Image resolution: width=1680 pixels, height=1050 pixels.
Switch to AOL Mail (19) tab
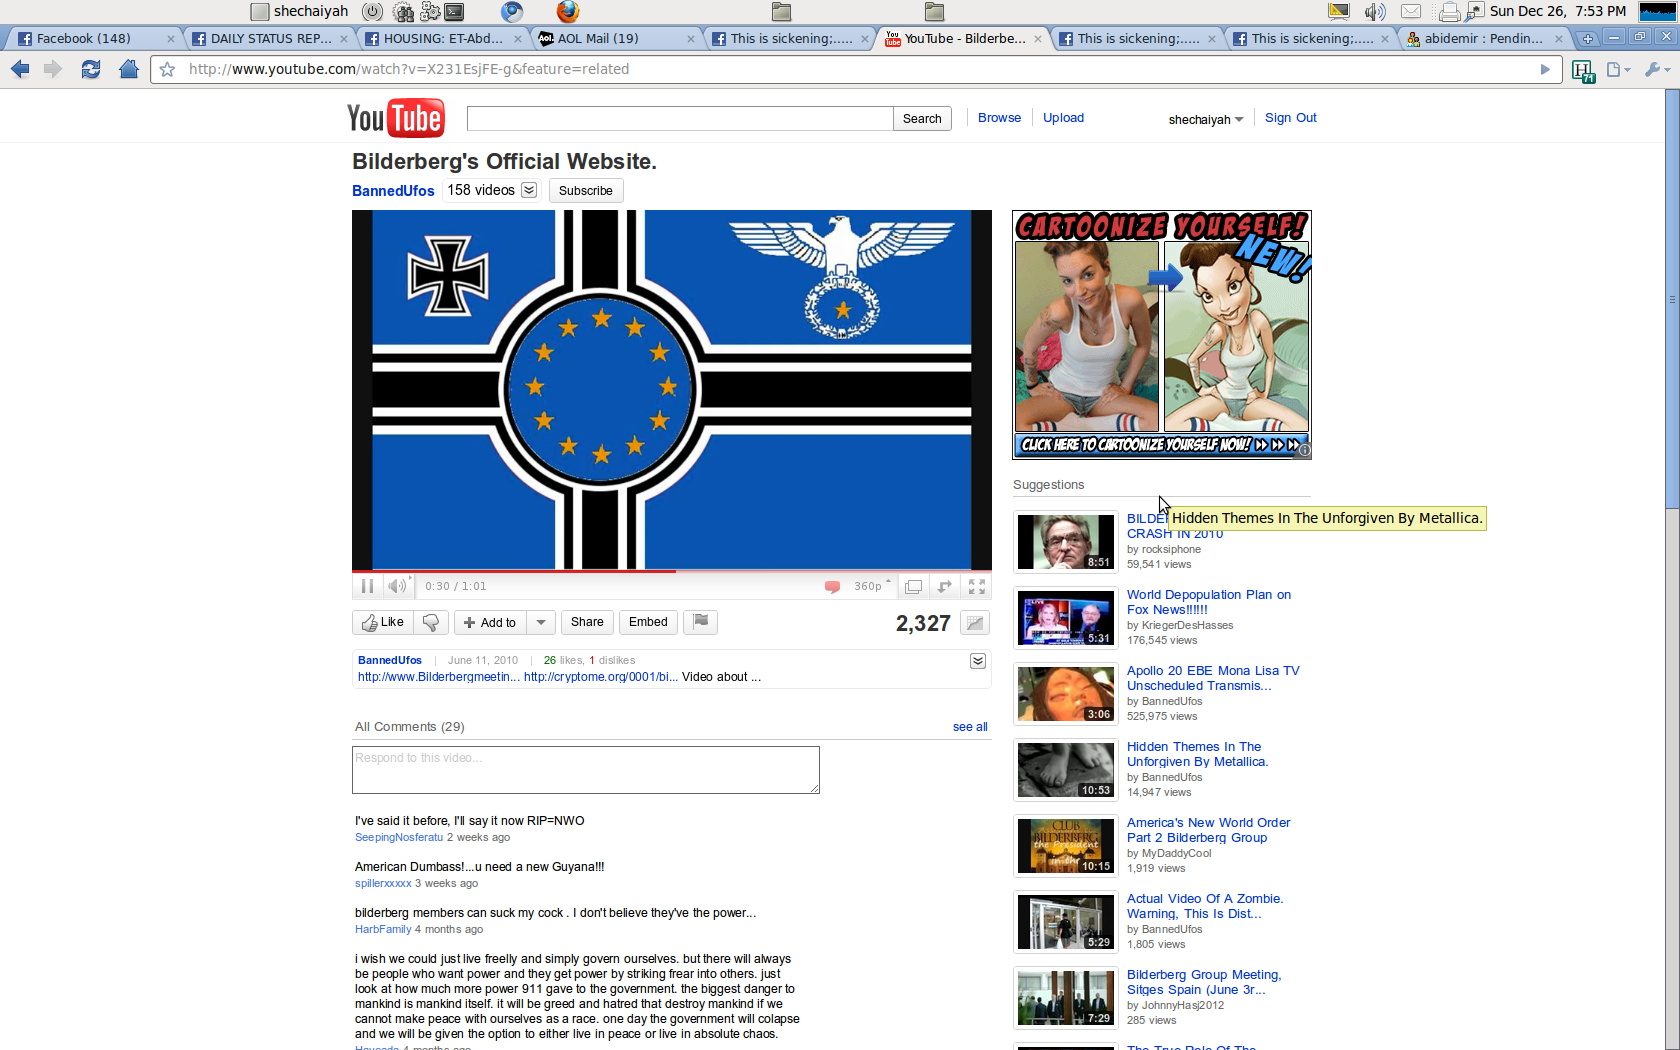pyautogui.click(x=616, y=38)
